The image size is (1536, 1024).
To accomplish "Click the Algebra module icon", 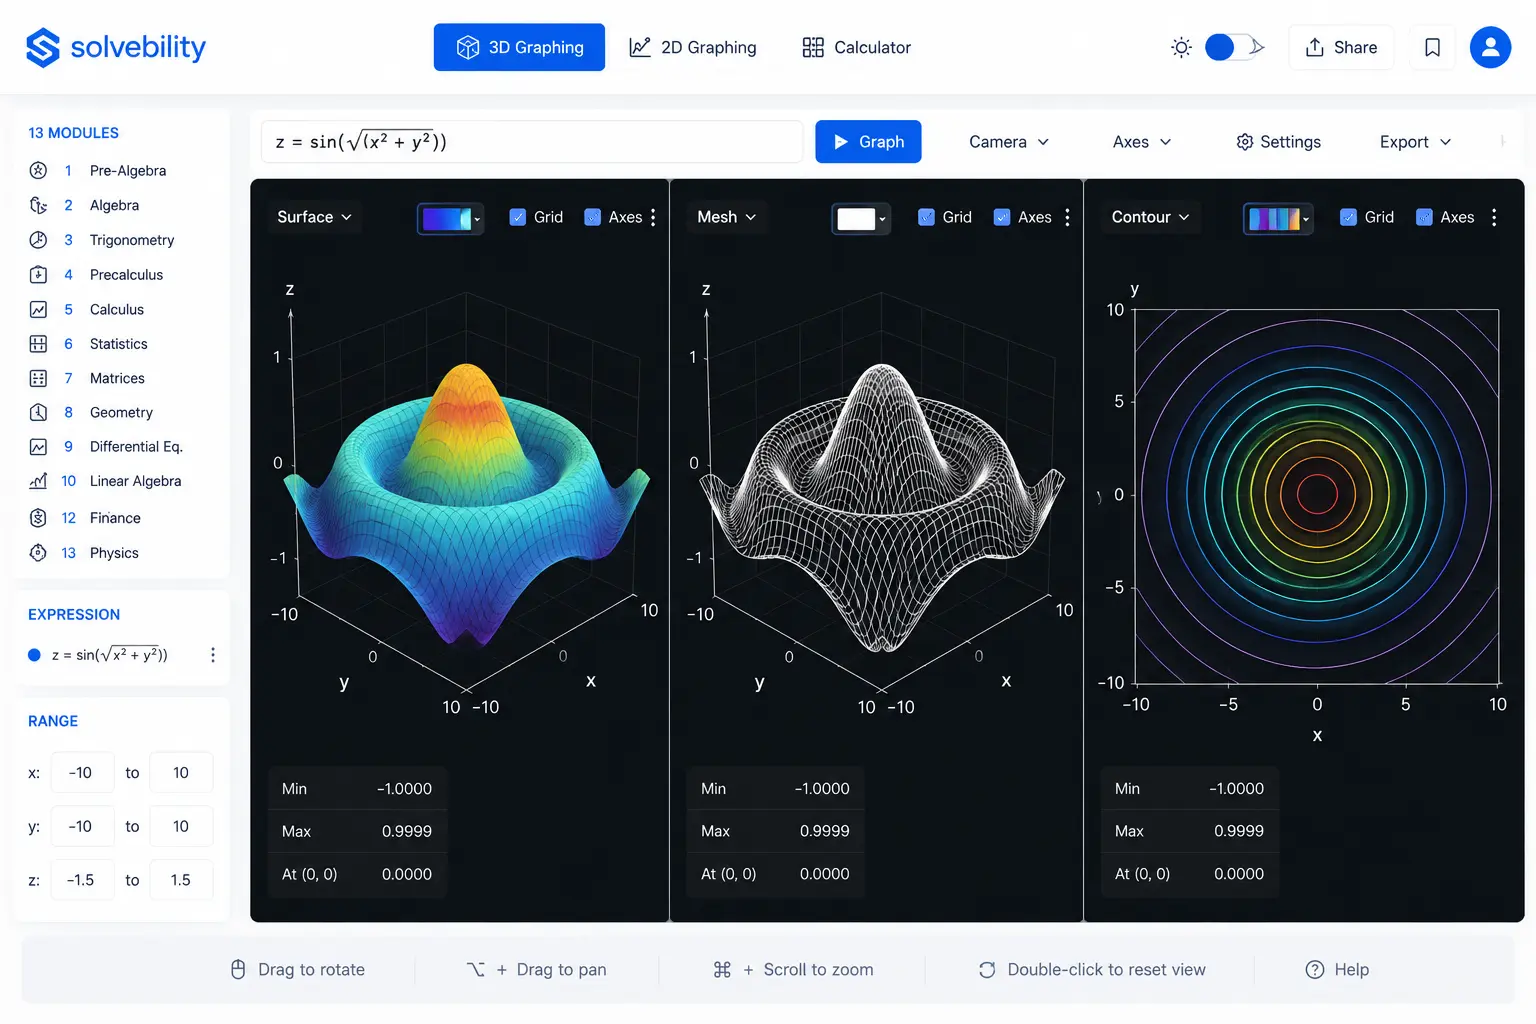I will (x=38, y=205).
